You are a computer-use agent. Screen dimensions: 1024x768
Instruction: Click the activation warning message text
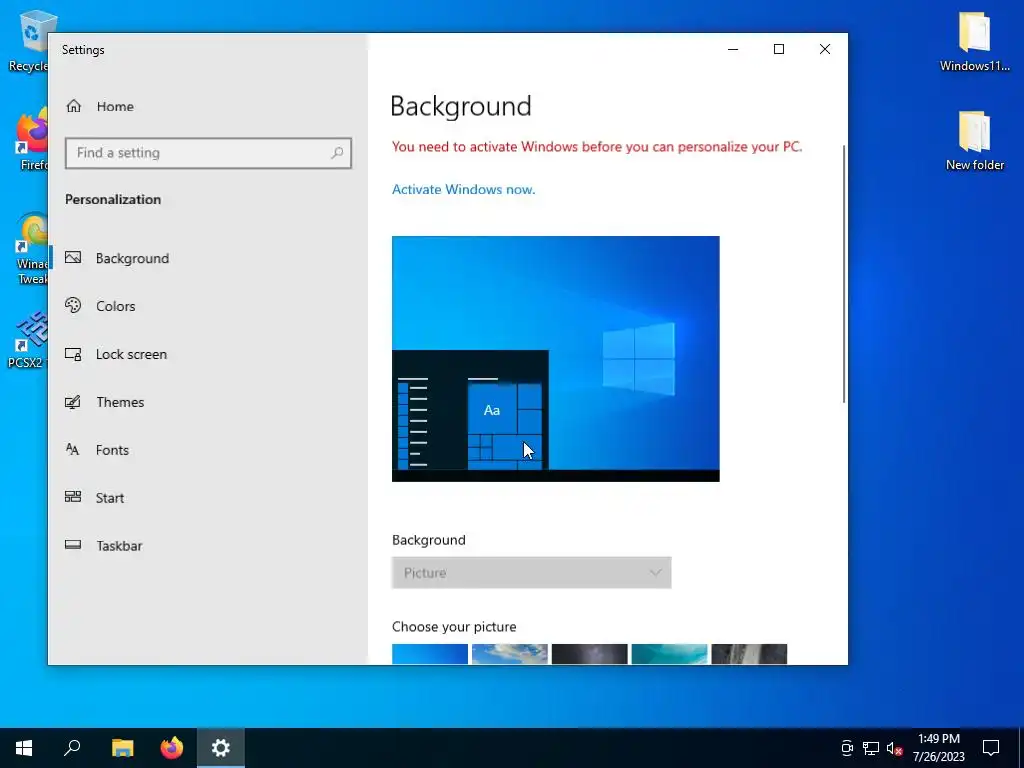597,146
